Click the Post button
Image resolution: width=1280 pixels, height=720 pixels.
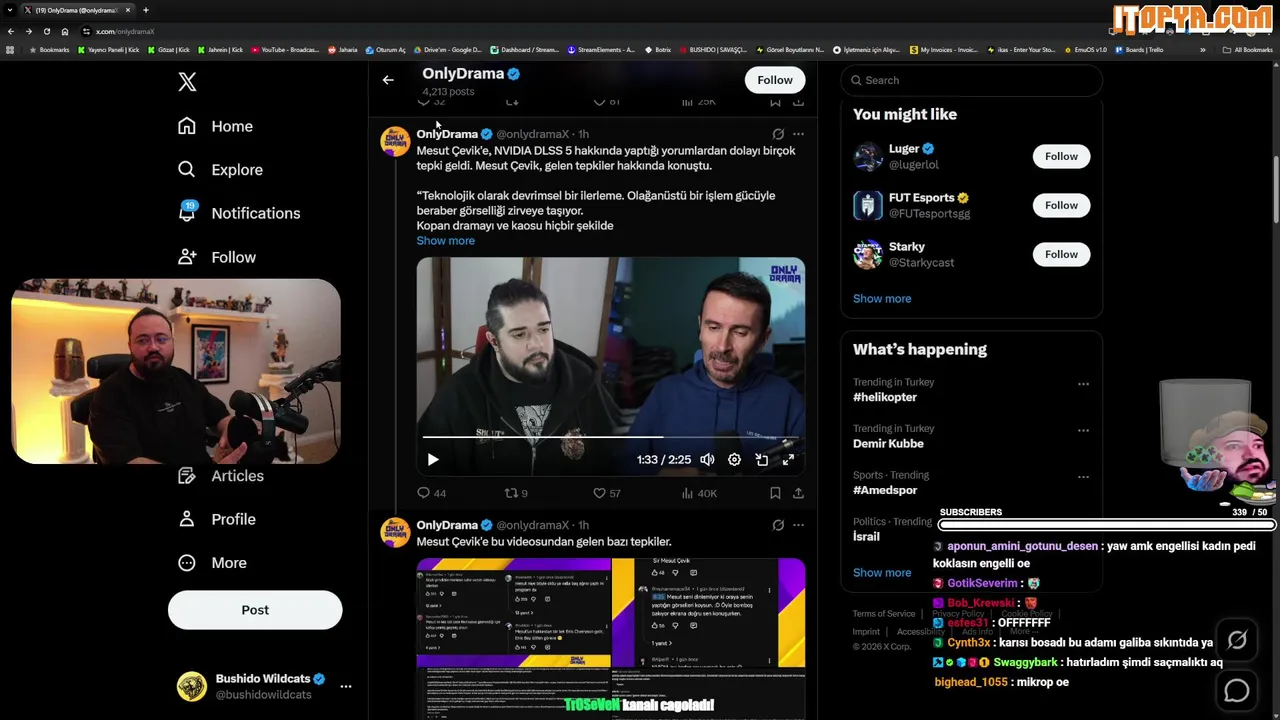255,610
